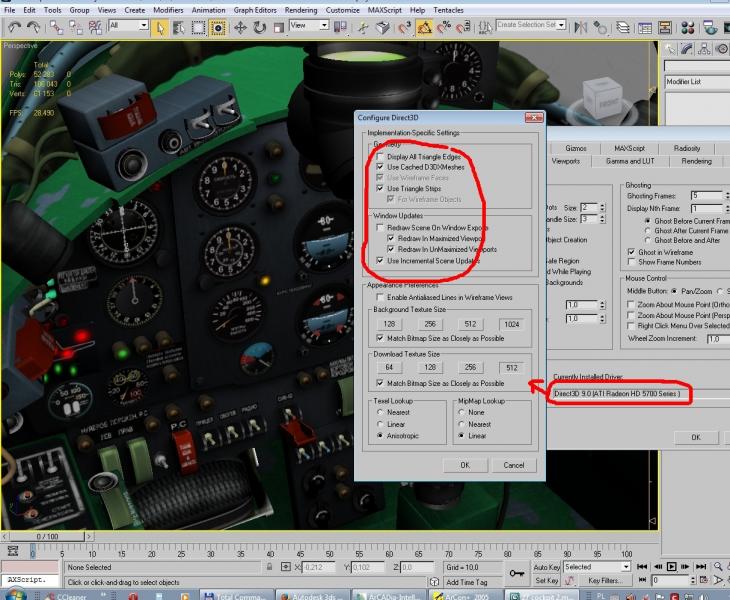
Task: Open the Mirror tool
Action: pyautogui.click(x=581, y=28)
